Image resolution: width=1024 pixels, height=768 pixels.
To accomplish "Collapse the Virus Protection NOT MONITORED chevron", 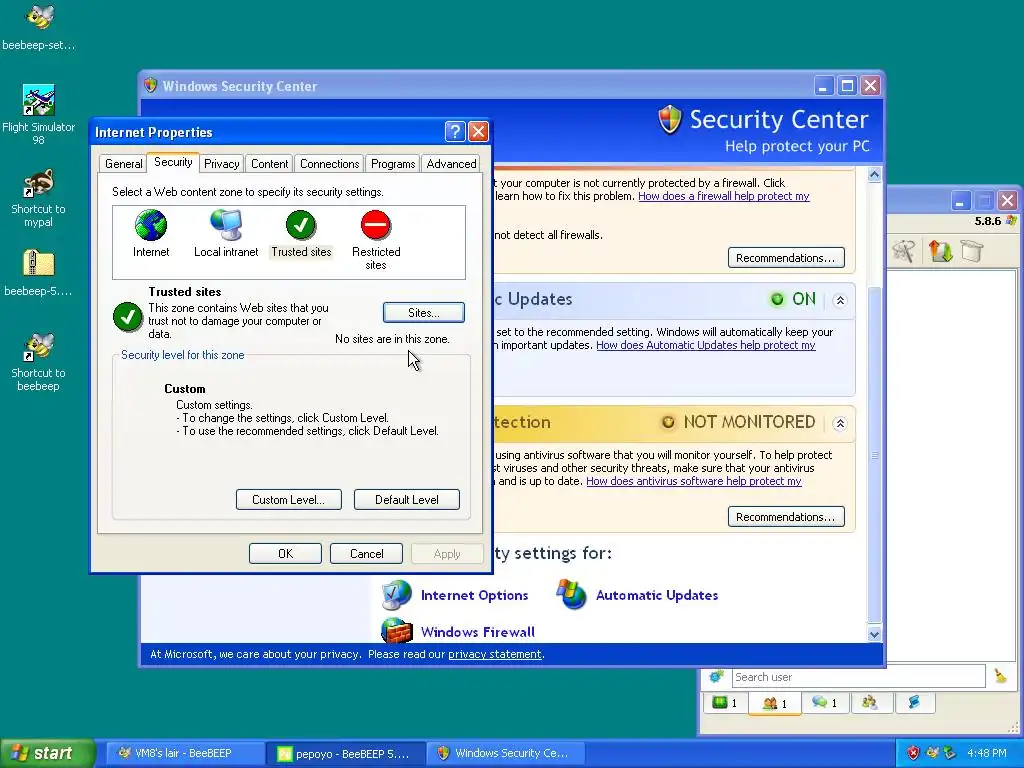I will click(x=840, y=423).
